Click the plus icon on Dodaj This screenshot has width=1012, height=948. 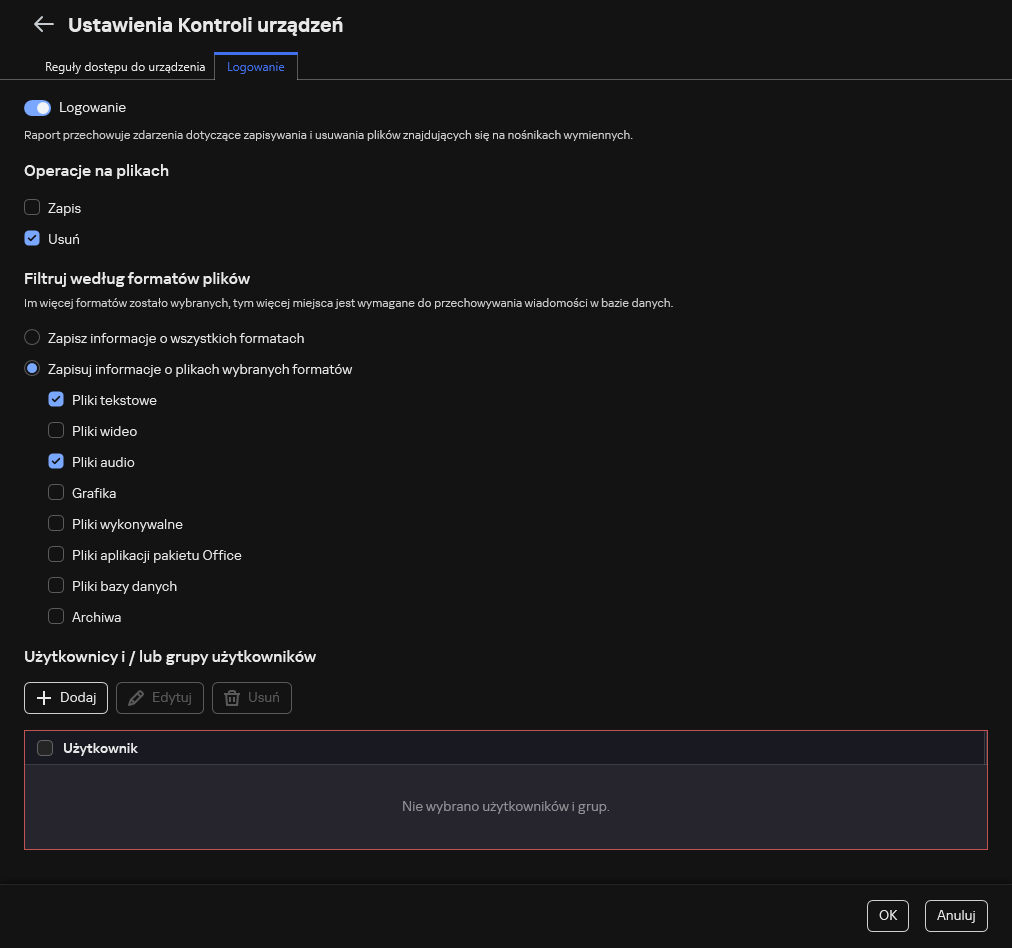43,698
